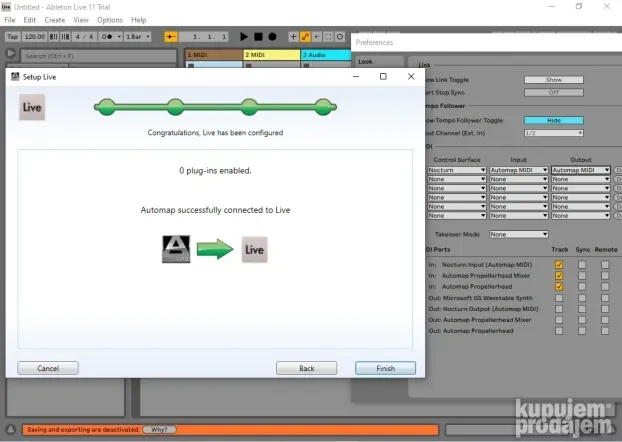Open the Automap MIDI output dropdown
This screenshot has width=622, height=442.
pos(581,170)
